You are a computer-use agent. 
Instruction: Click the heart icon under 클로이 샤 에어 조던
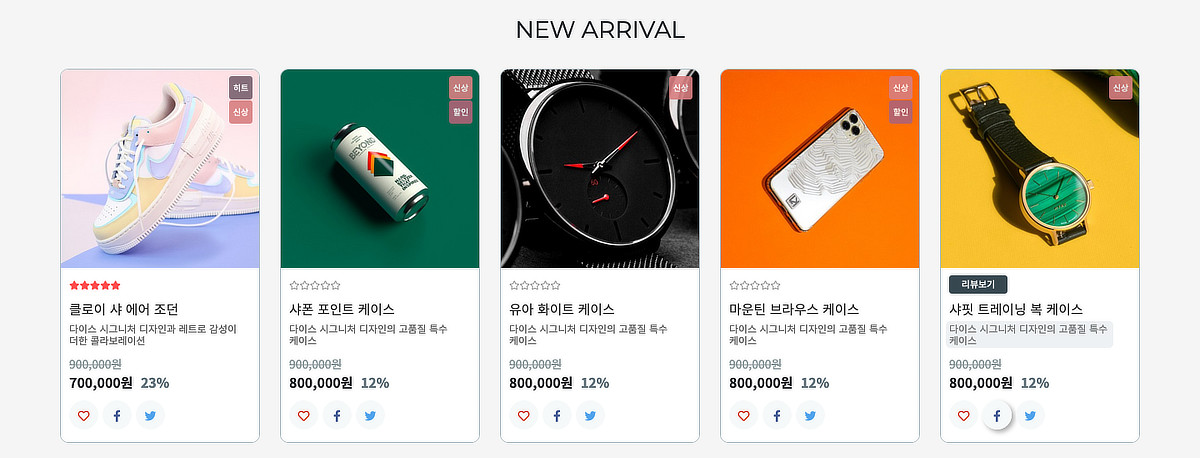(x=84, y=416)
